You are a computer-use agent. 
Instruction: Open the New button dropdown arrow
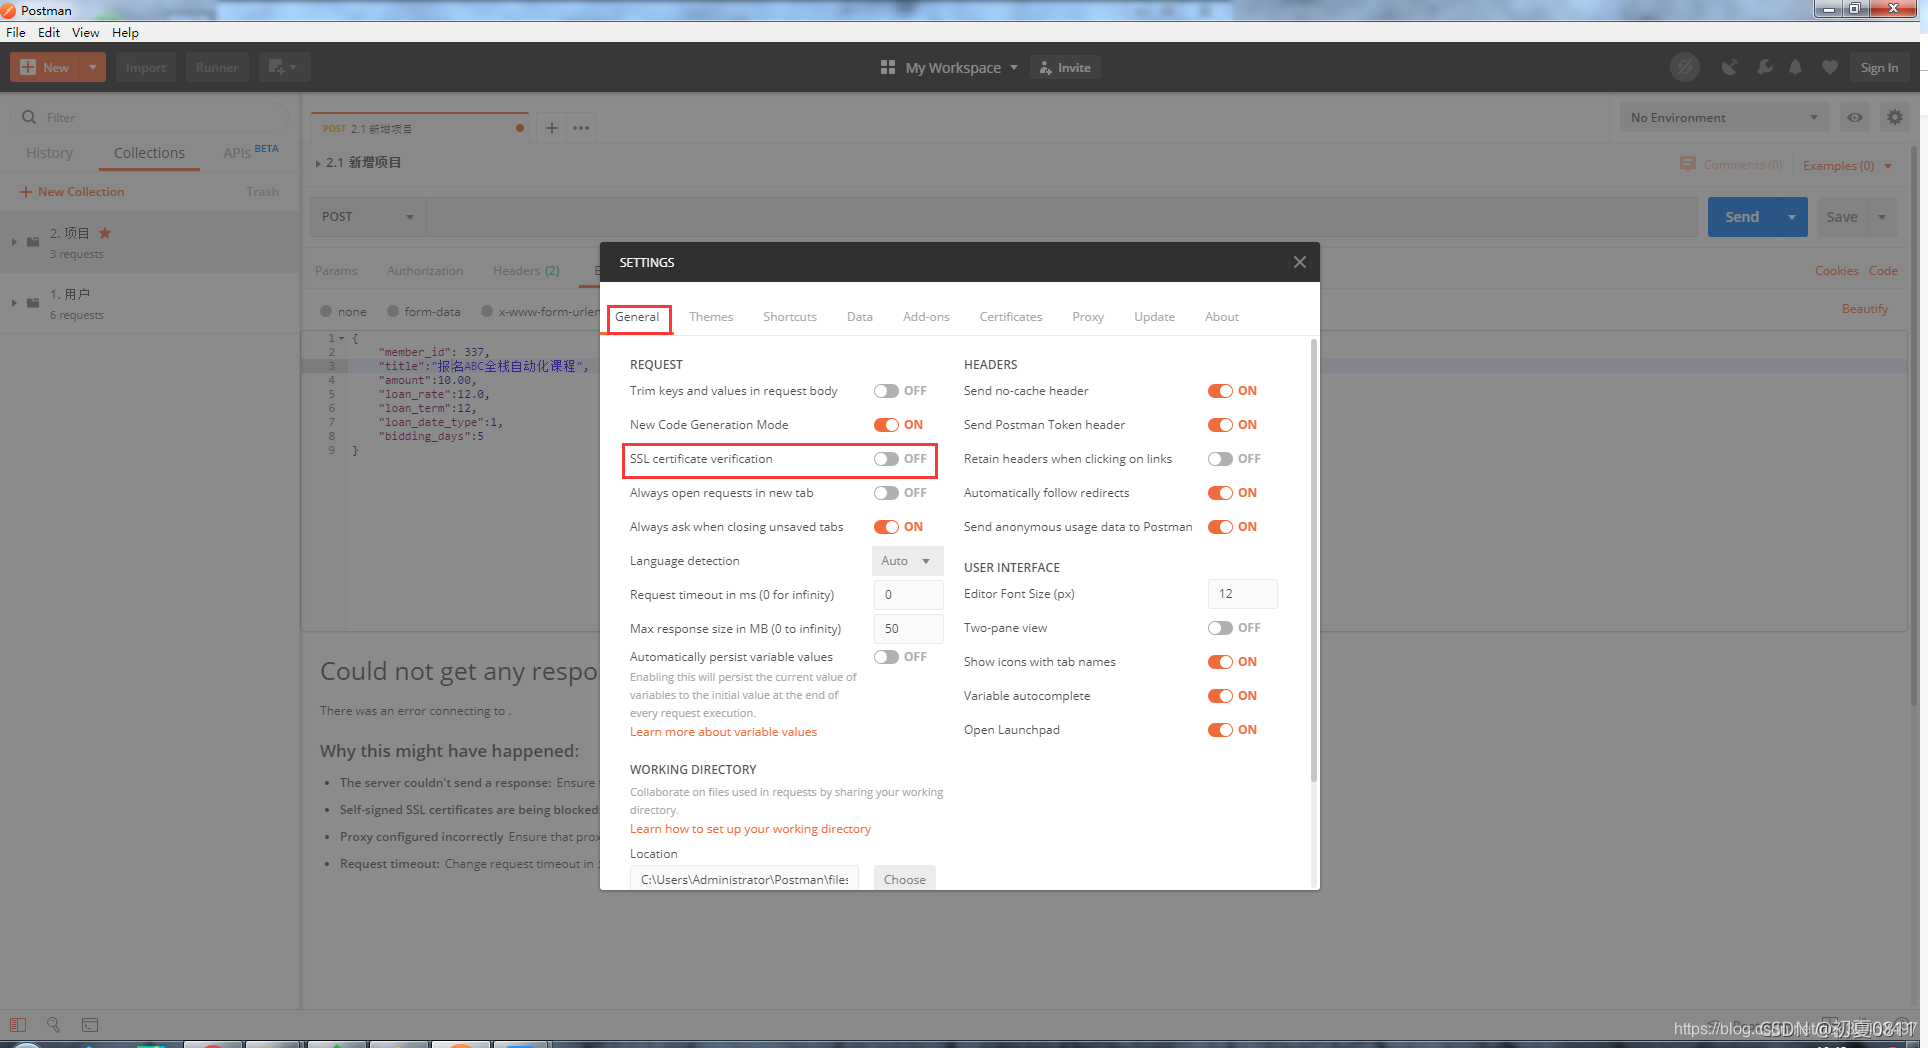click(92, 67)
